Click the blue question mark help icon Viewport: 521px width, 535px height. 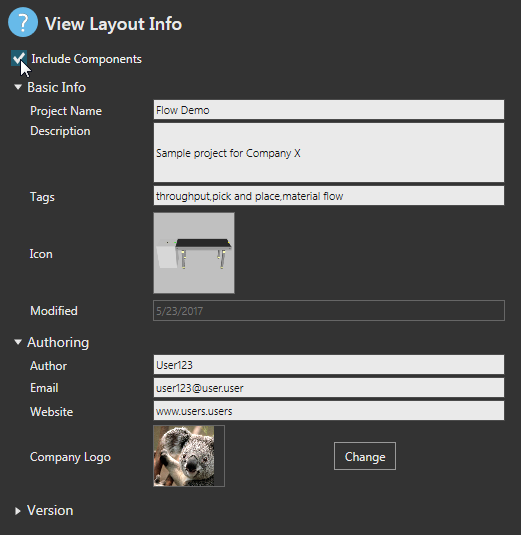[x=23, y=23]
